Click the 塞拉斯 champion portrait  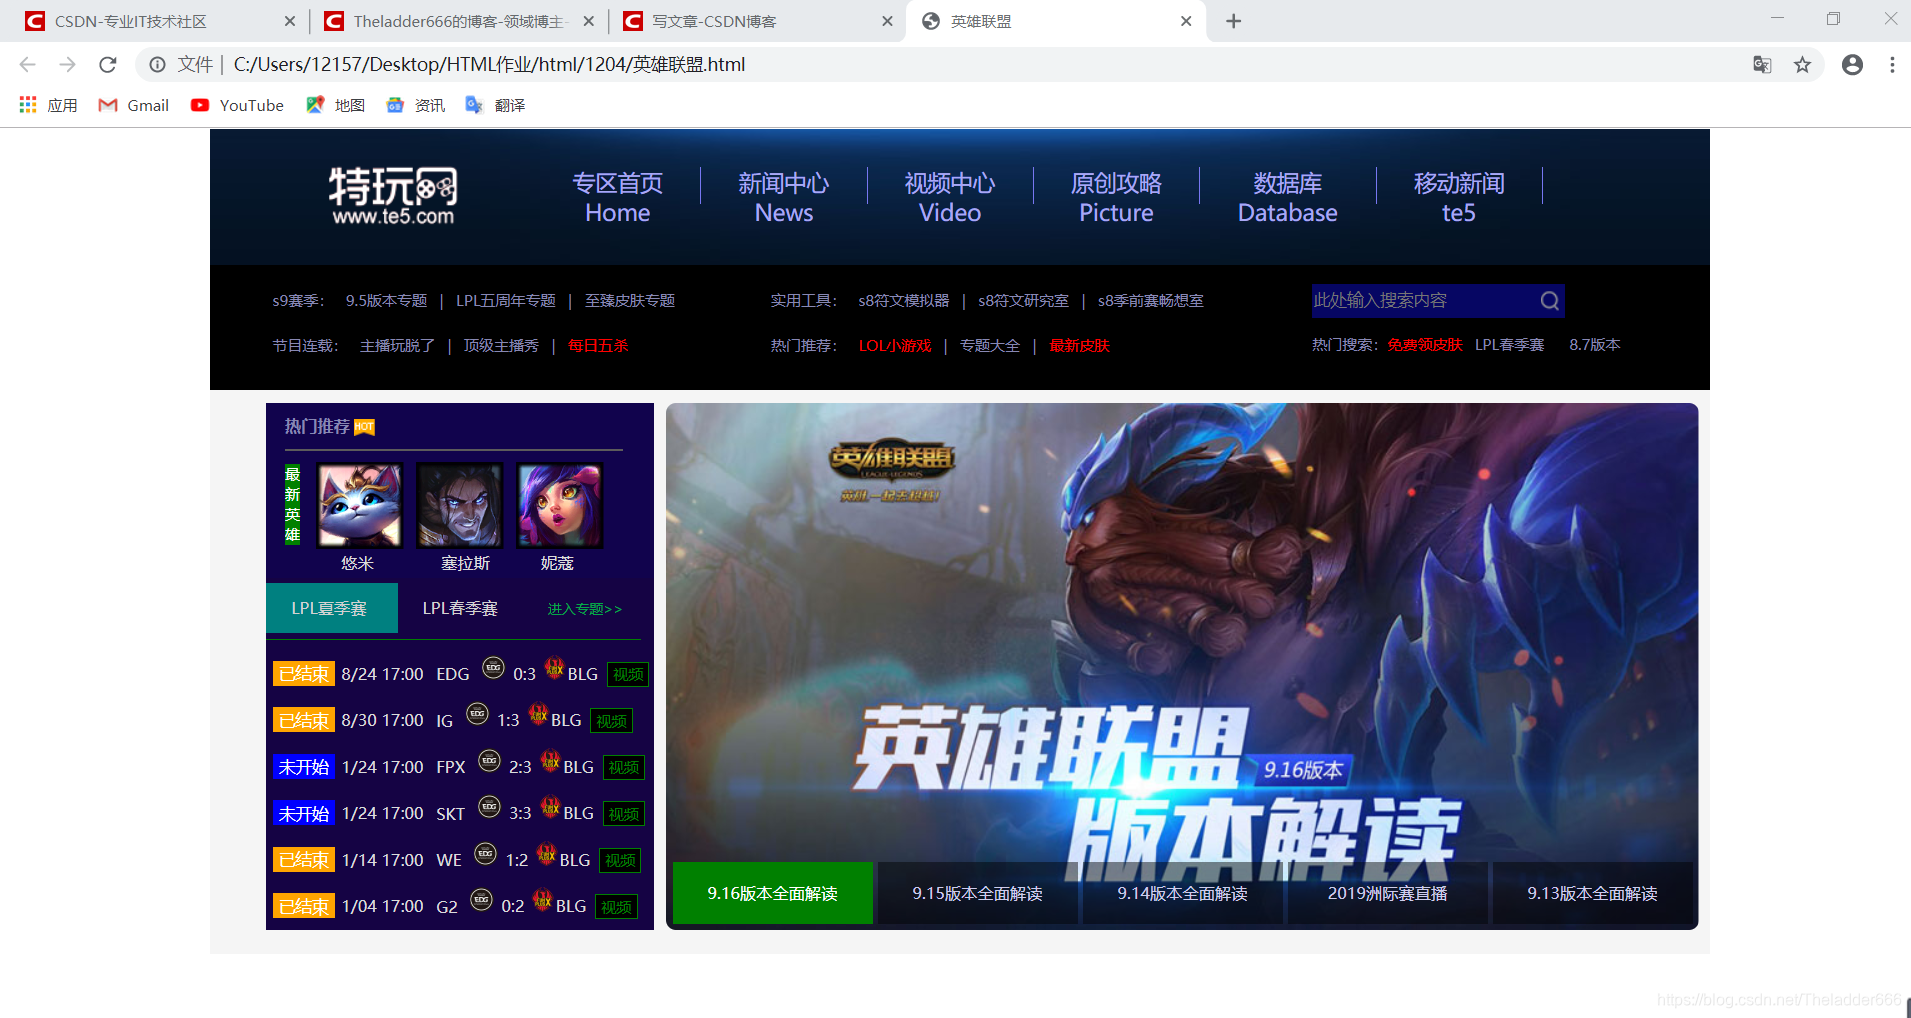pyautogui.click(x=459, y=505)
